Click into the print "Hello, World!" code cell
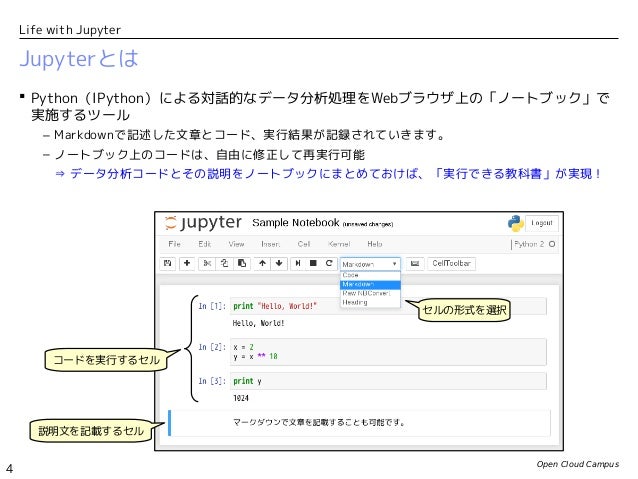The height and width of the screenshot is (479, 638). [388, 306]
